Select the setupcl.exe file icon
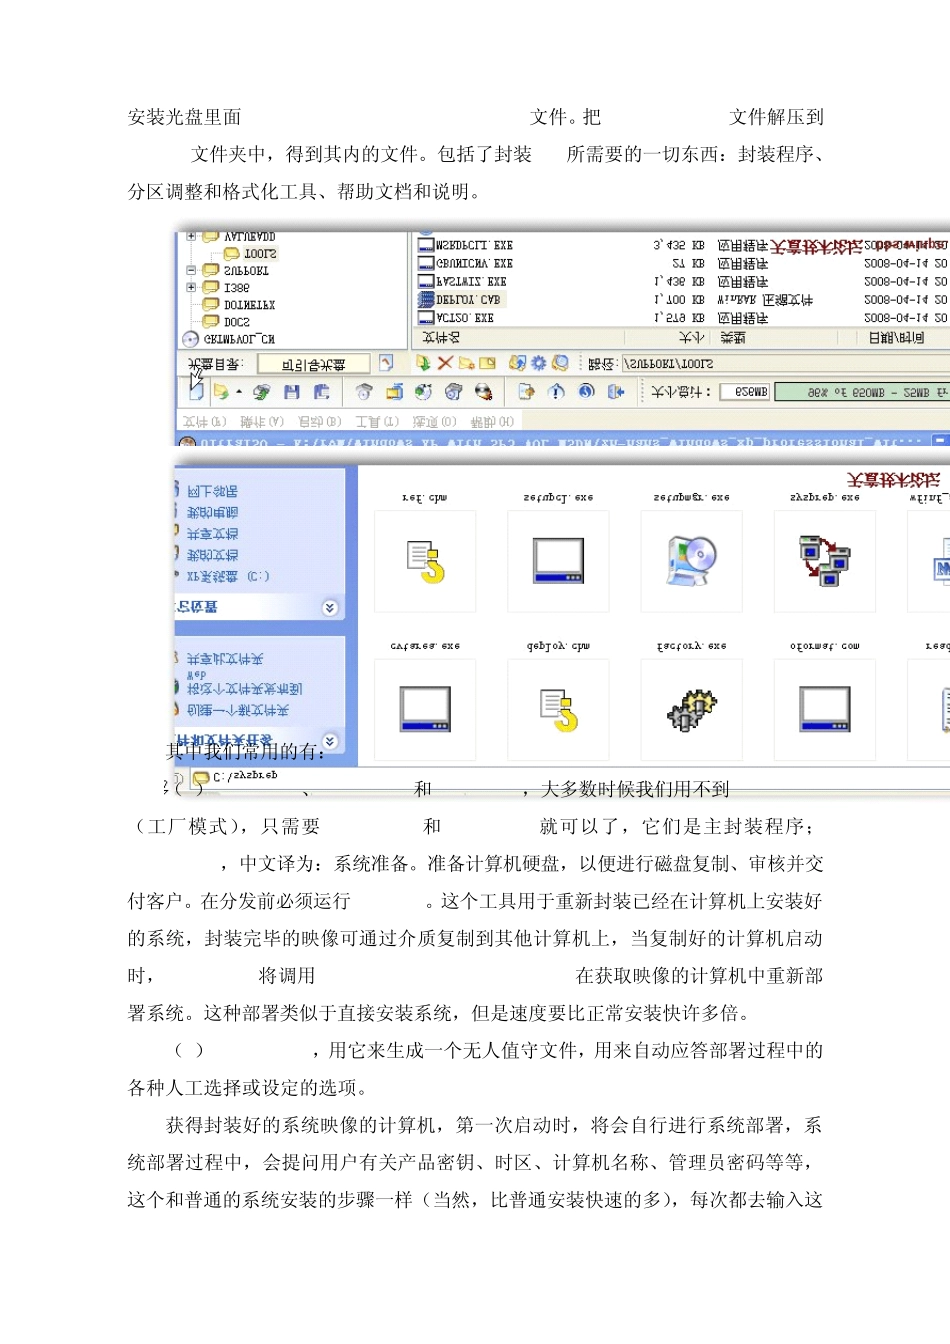This screenshot has width=950, height=1344. point(558,560)
